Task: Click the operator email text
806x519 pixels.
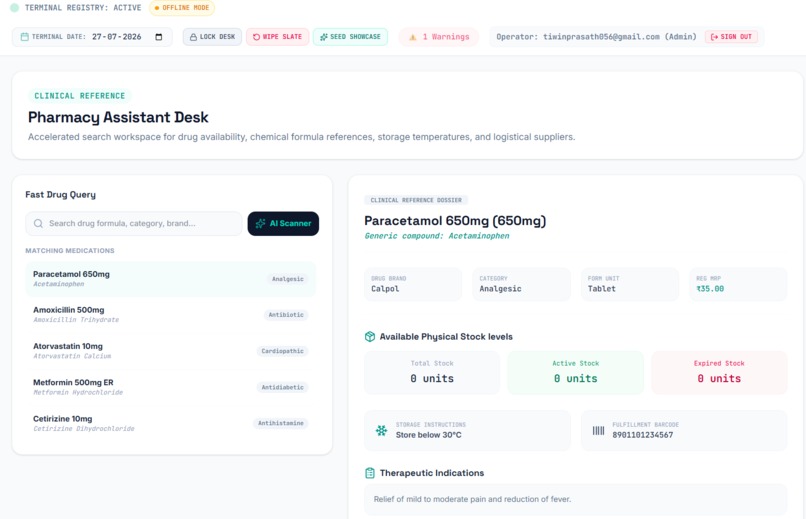Action: point(601,37)
